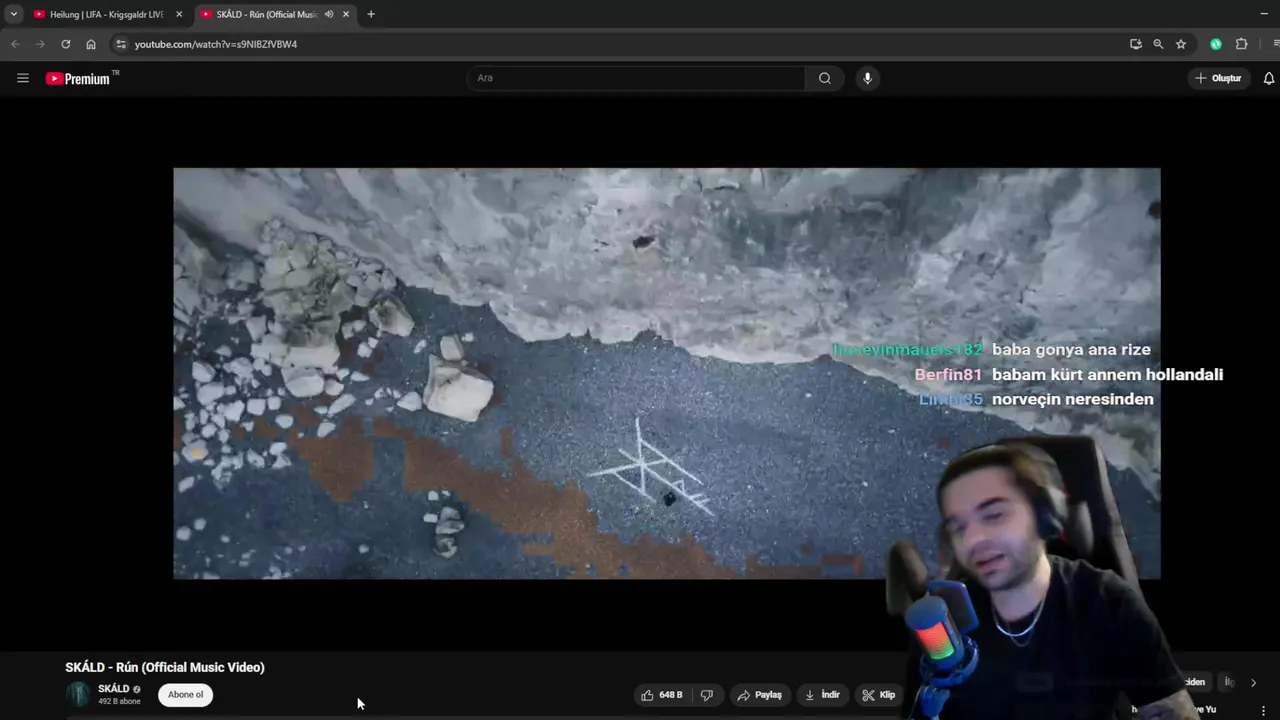Image resolution: width=1280 pixels, height=720 pixels.
Task: Open the browser home page
Action: pyautogui.click(x=91, y=44)
